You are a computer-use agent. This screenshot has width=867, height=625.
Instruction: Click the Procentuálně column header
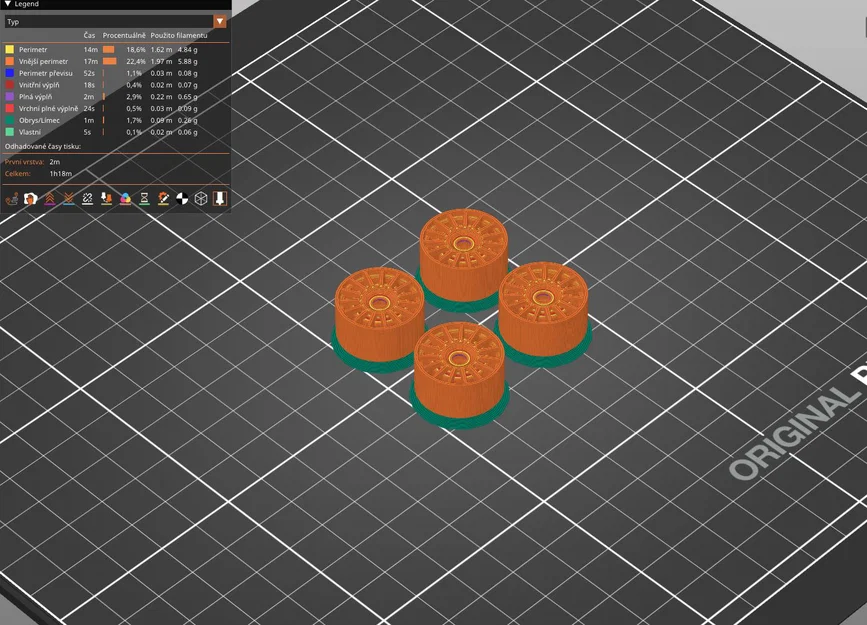124,35
